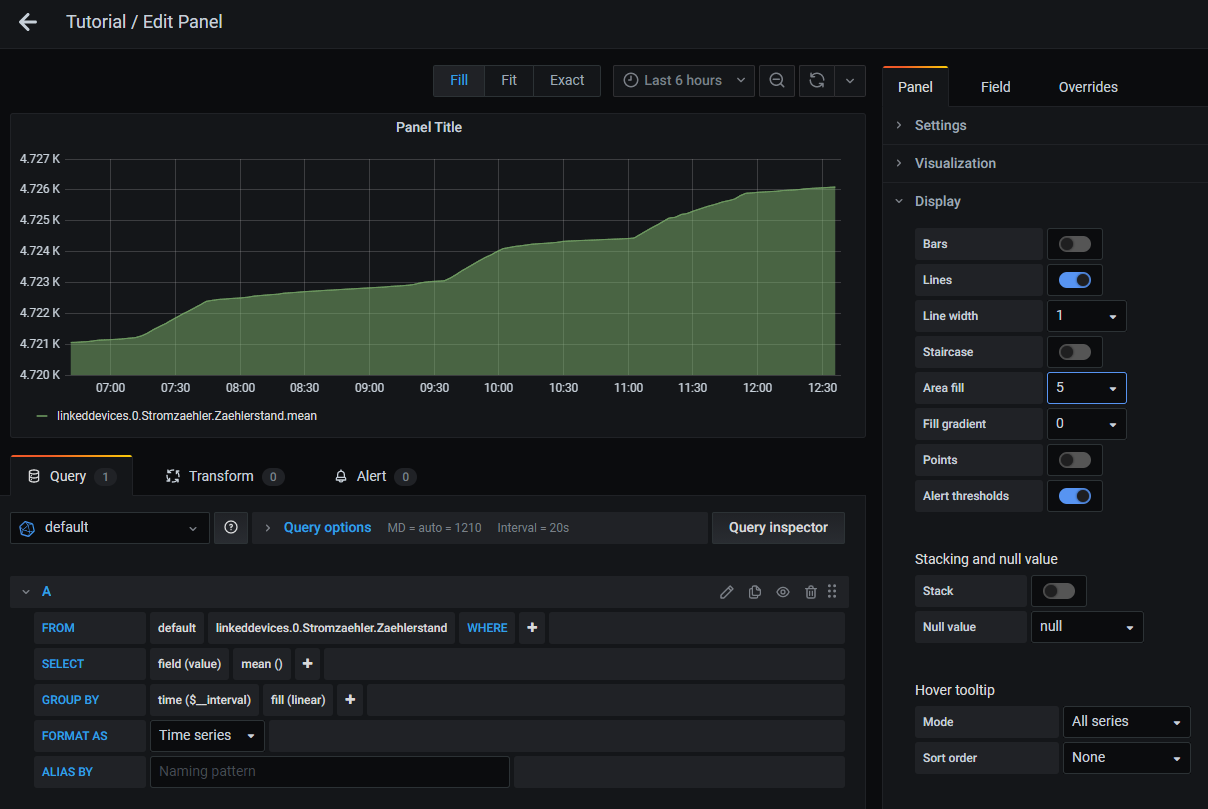Image resolution: width=1208 pixels, height=809 pixels.
Task: Zoom out the time range with magnifier icon
Action: pyautogui.click(x=777, y=80)
